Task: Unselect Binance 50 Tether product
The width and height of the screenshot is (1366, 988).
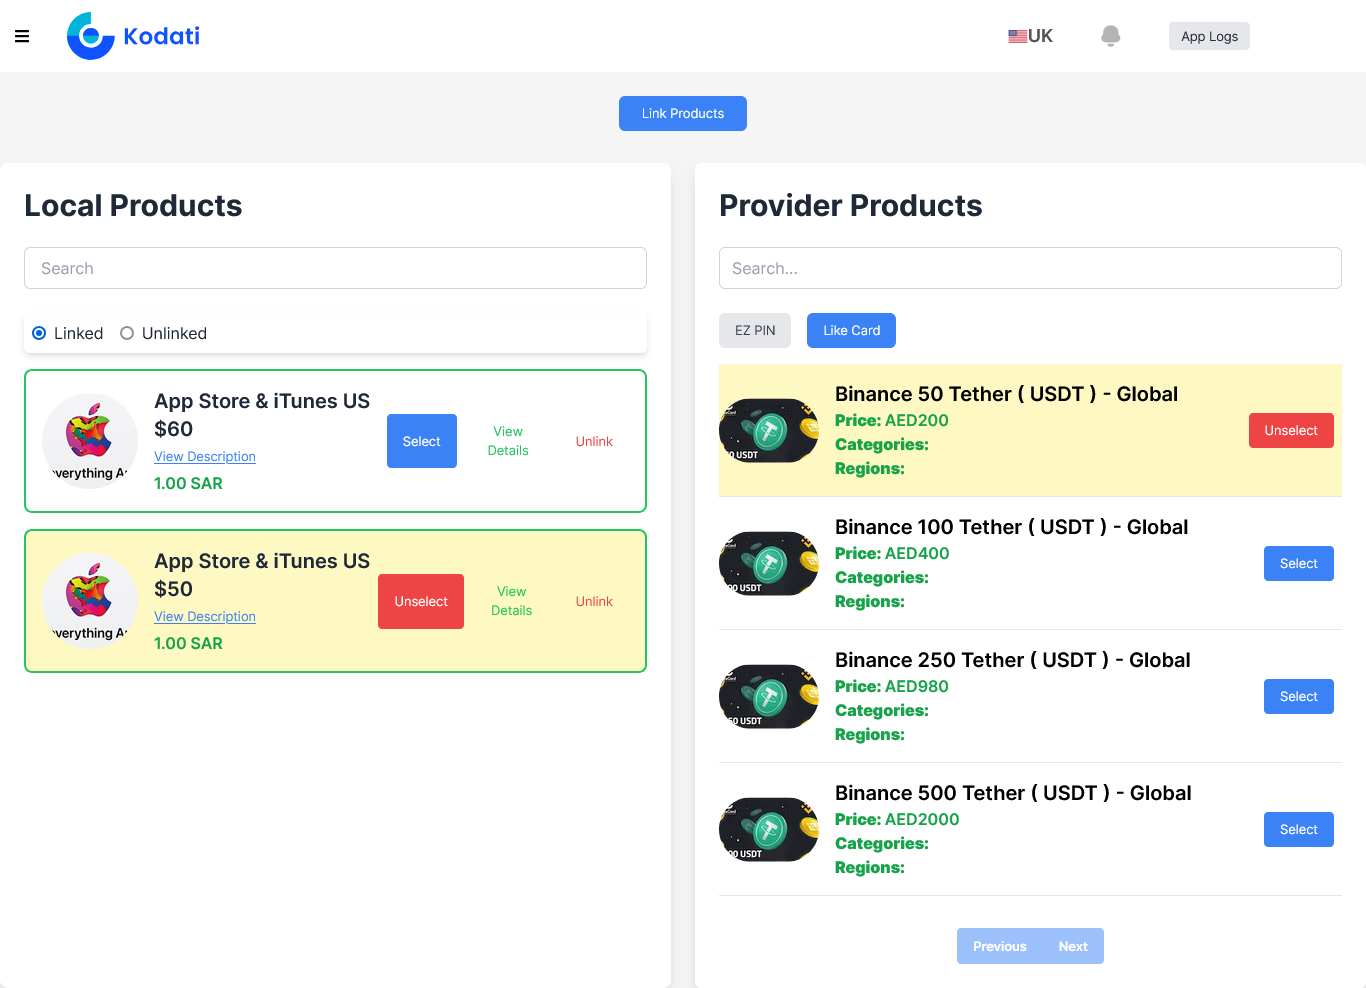Action: point(1291,430)
